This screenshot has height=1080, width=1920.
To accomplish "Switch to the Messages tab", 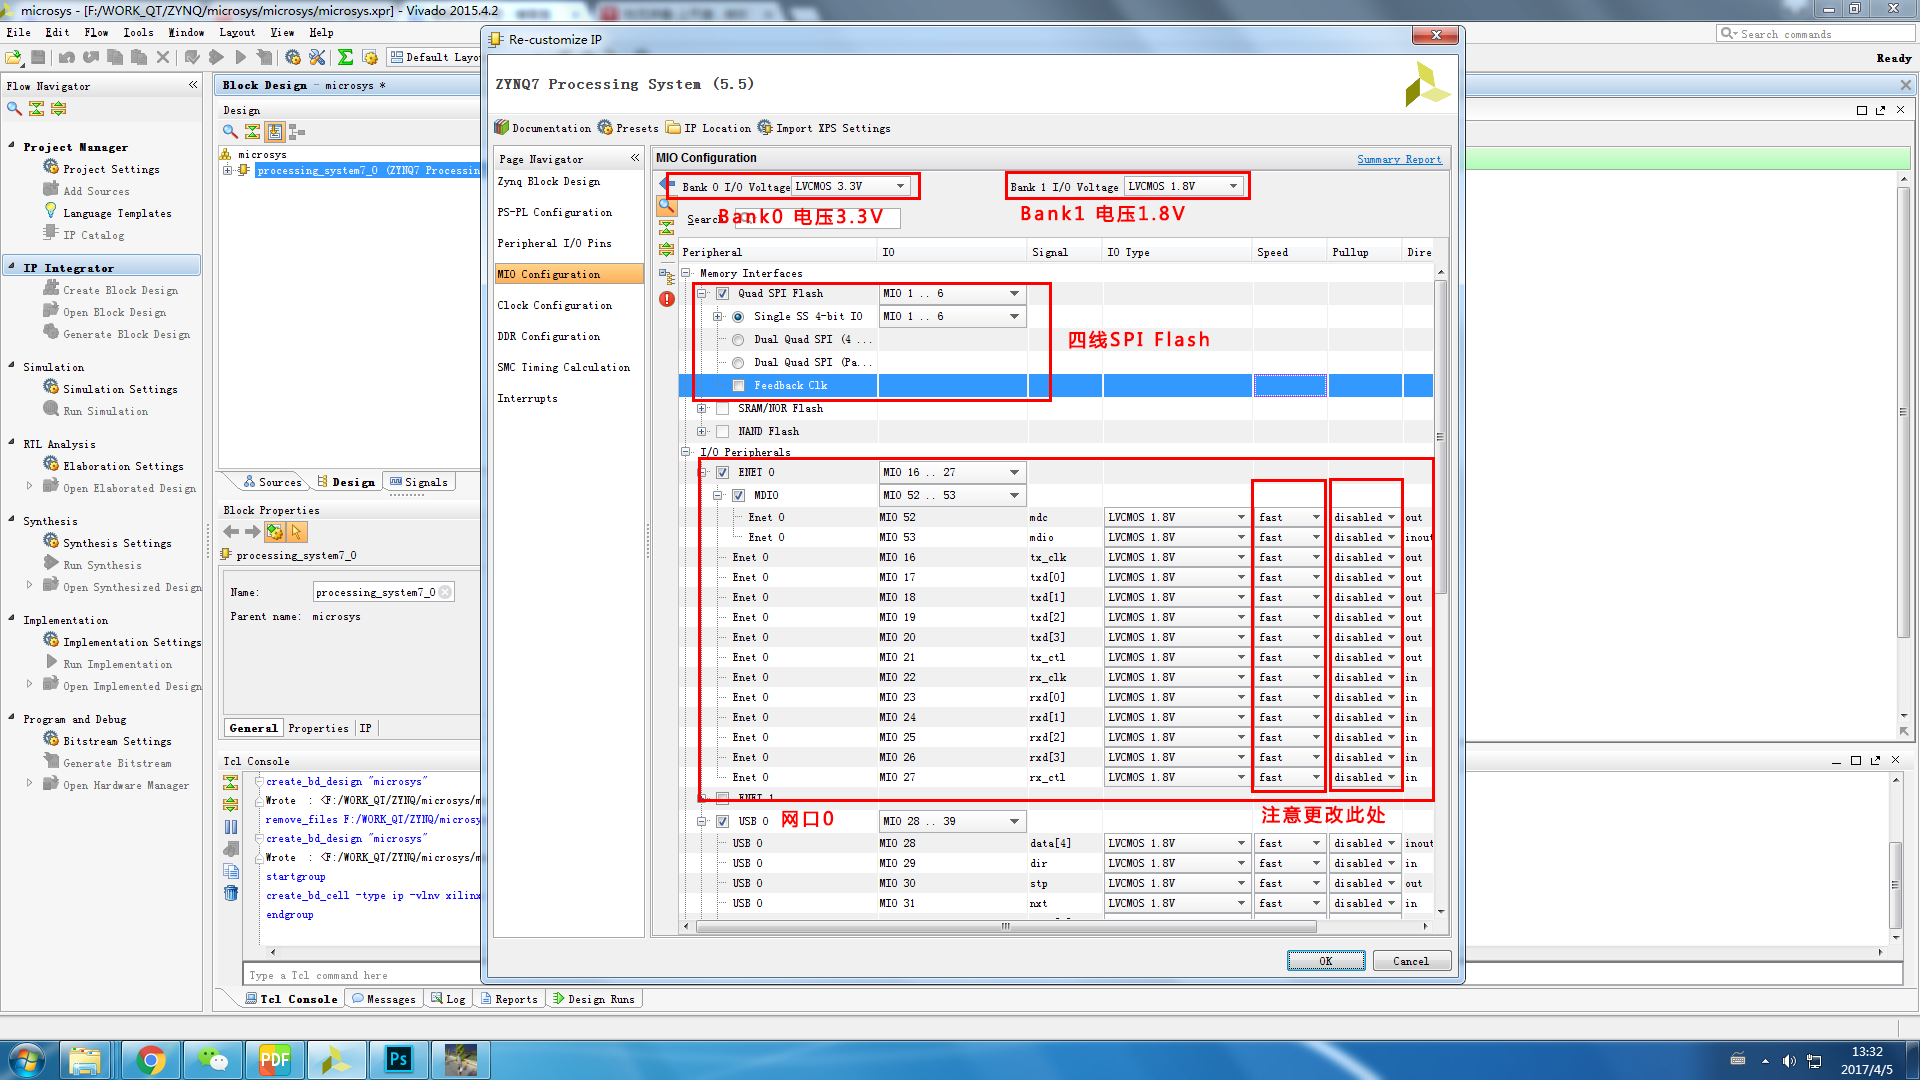I will point(383,999).
